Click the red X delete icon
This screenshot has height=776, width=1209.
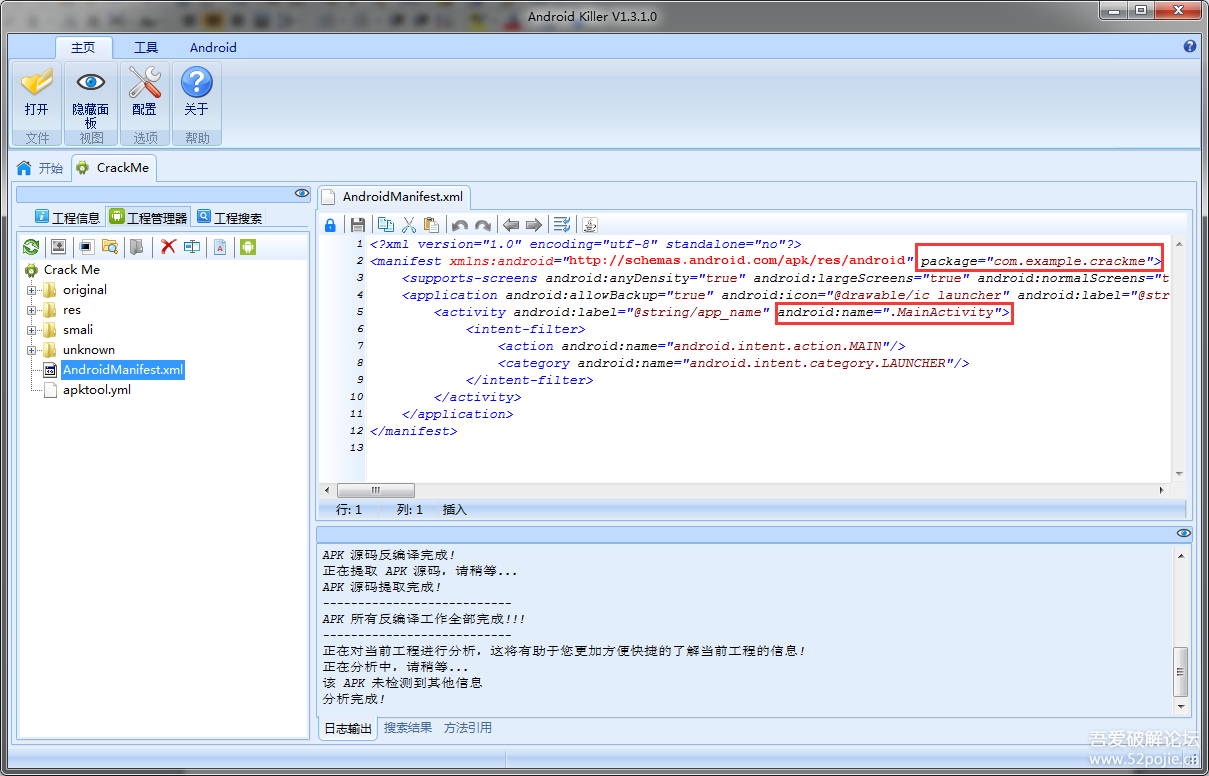[168, 247]
